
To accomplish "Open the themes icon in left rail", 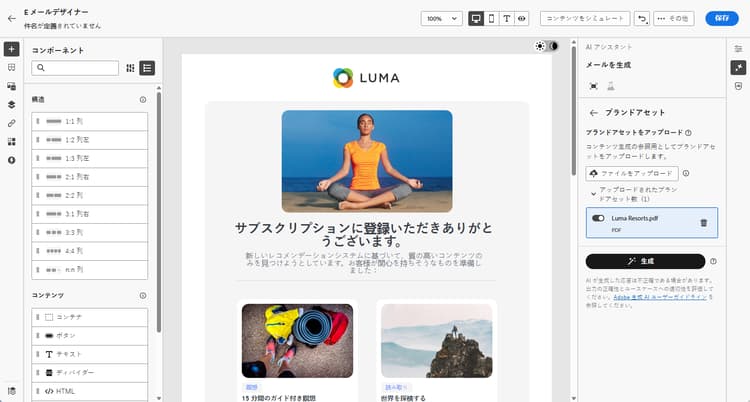I will pyautogui.click(x=11, y=160).
